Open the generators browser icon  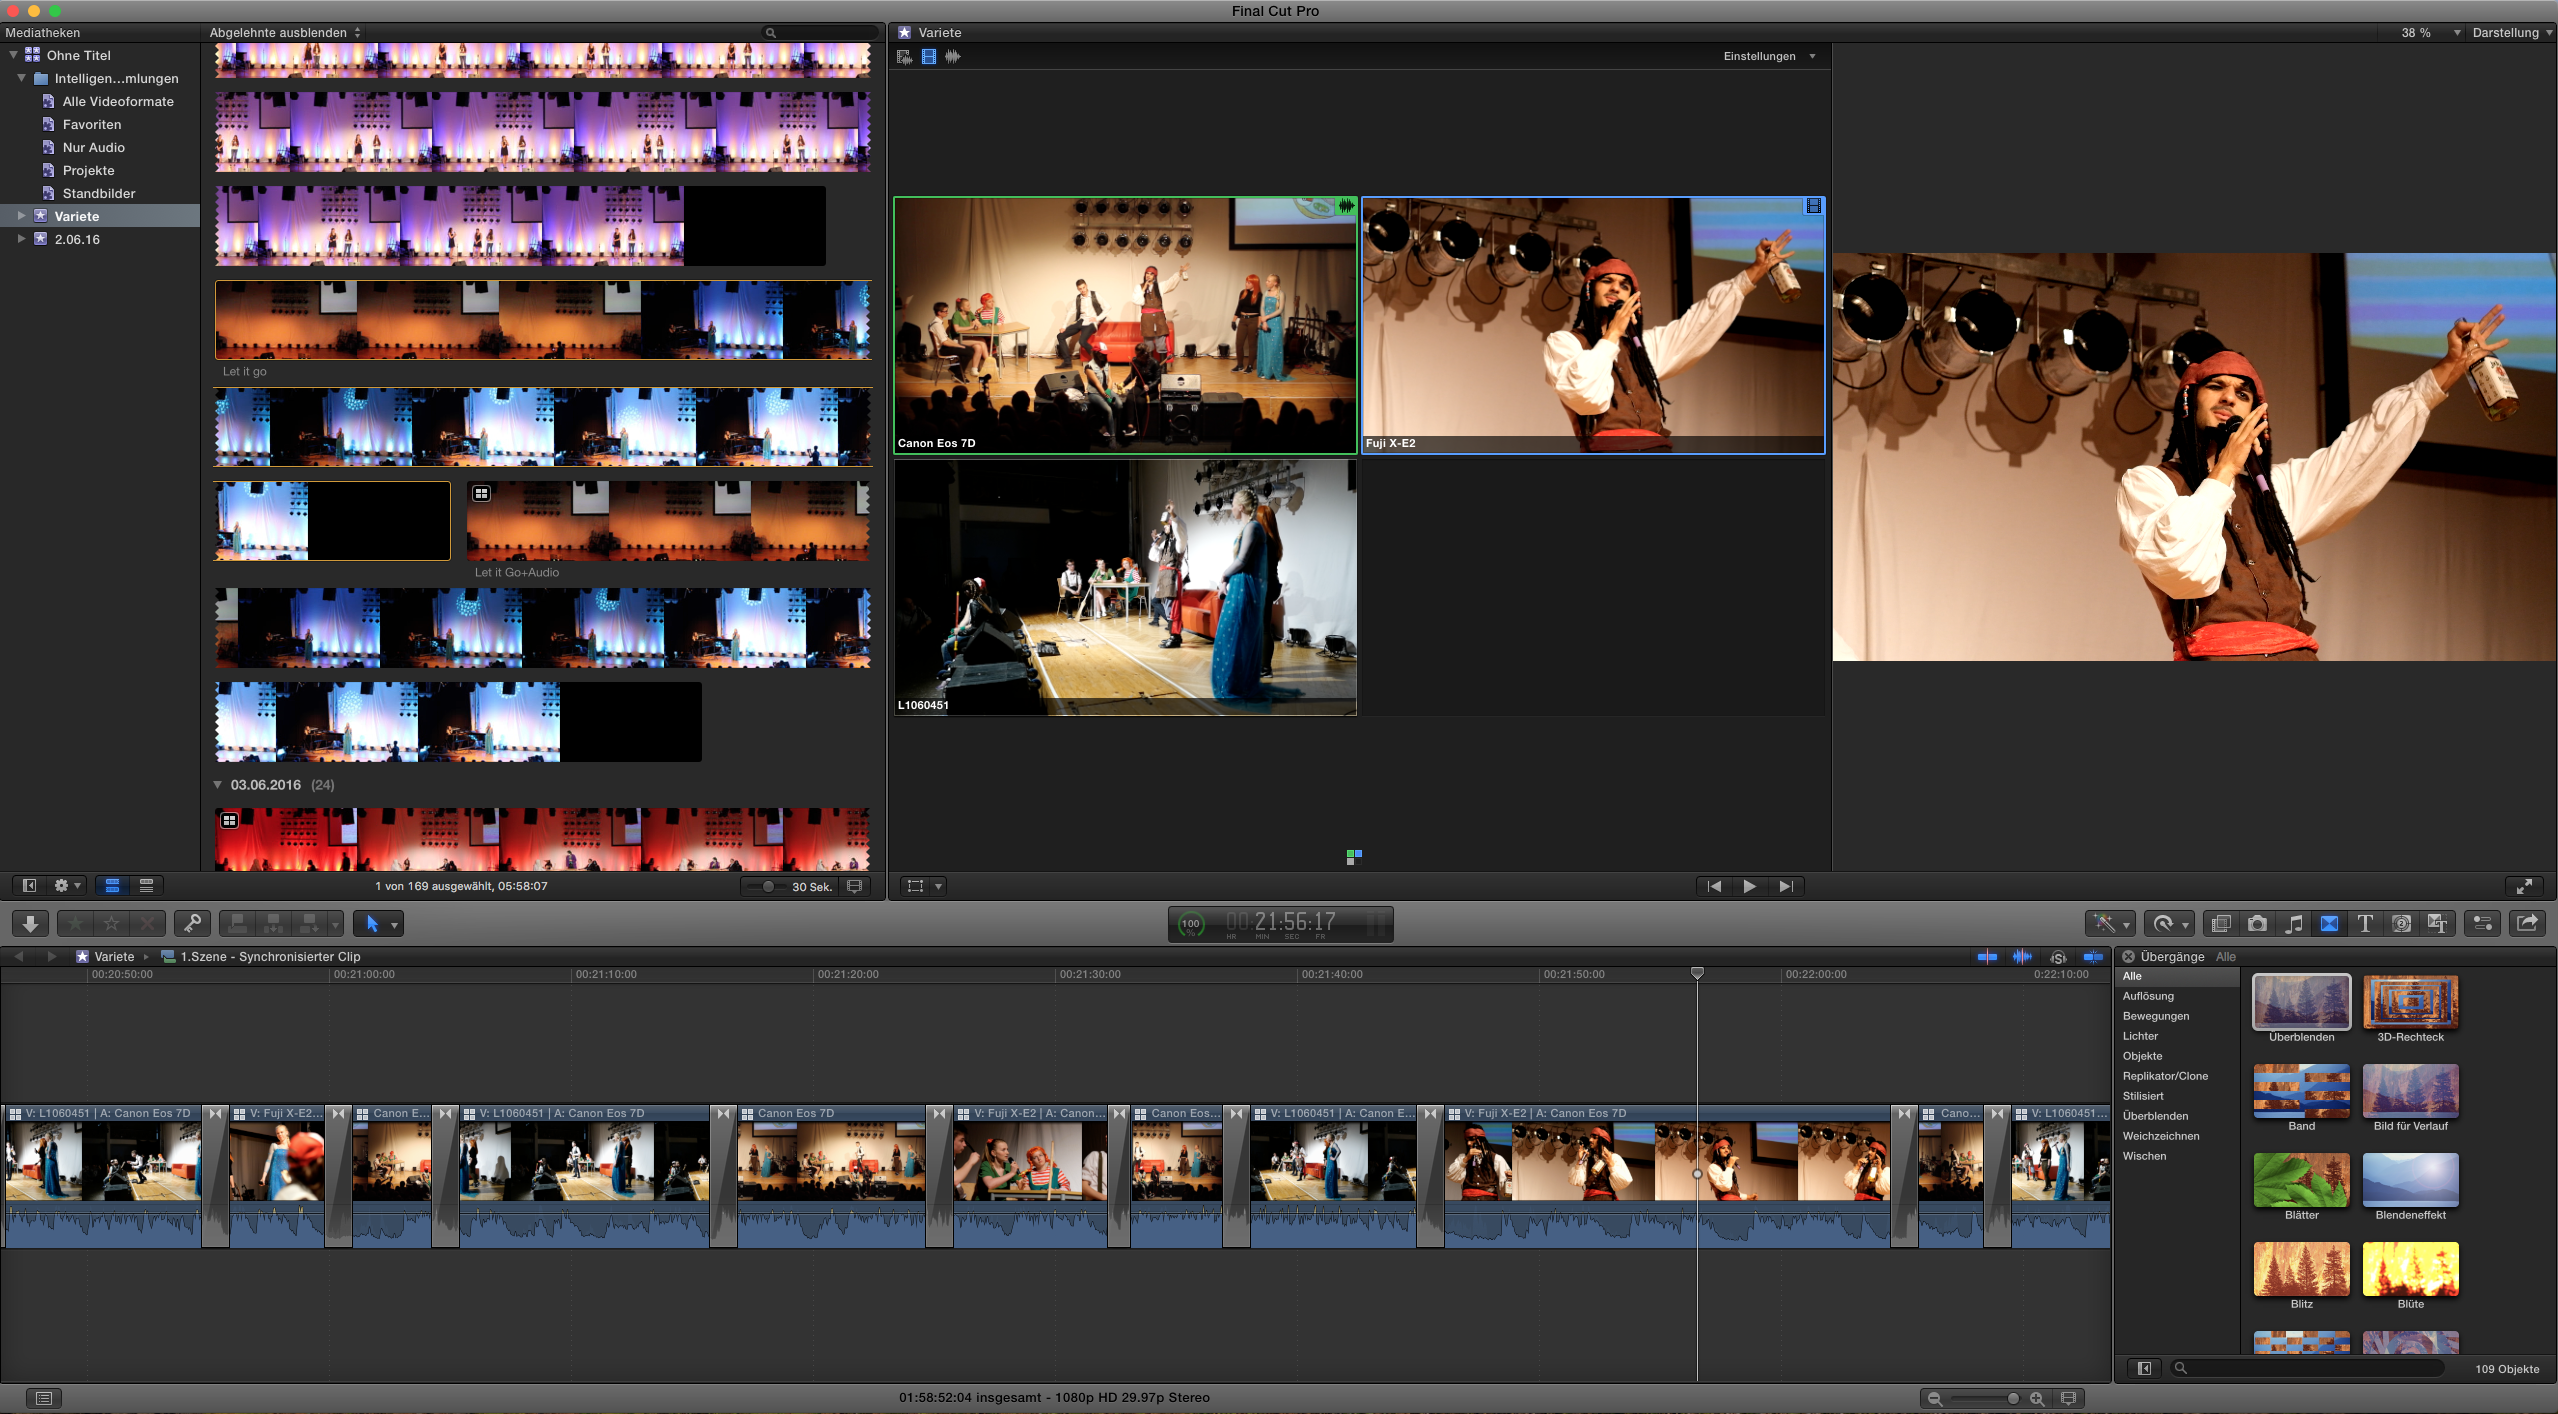click(x=2401, y=924)
